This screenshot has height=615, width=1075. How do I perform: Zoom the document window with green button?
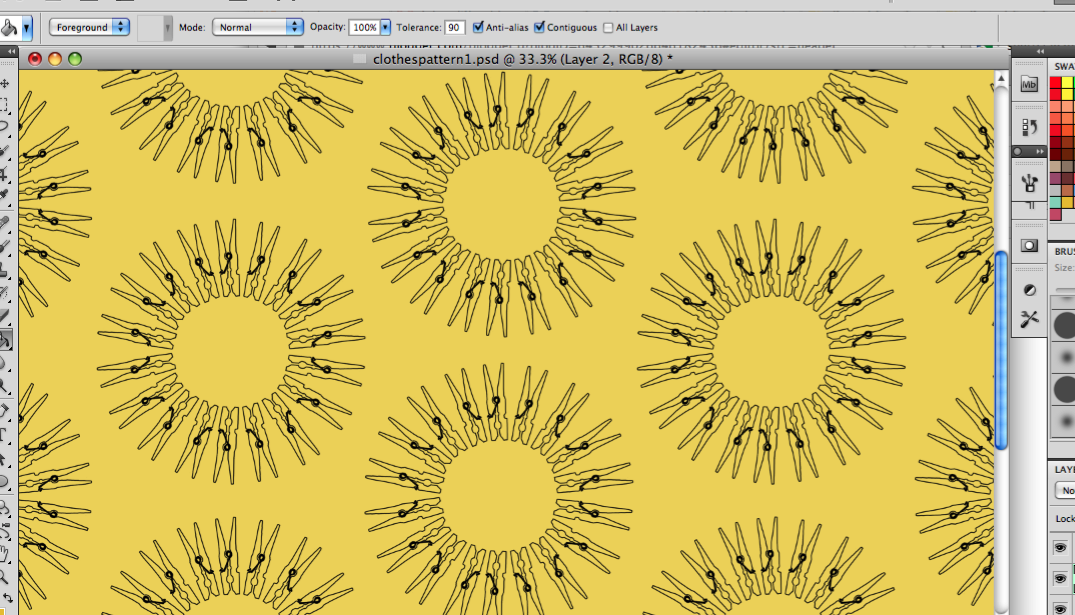[x=75, y=59]
